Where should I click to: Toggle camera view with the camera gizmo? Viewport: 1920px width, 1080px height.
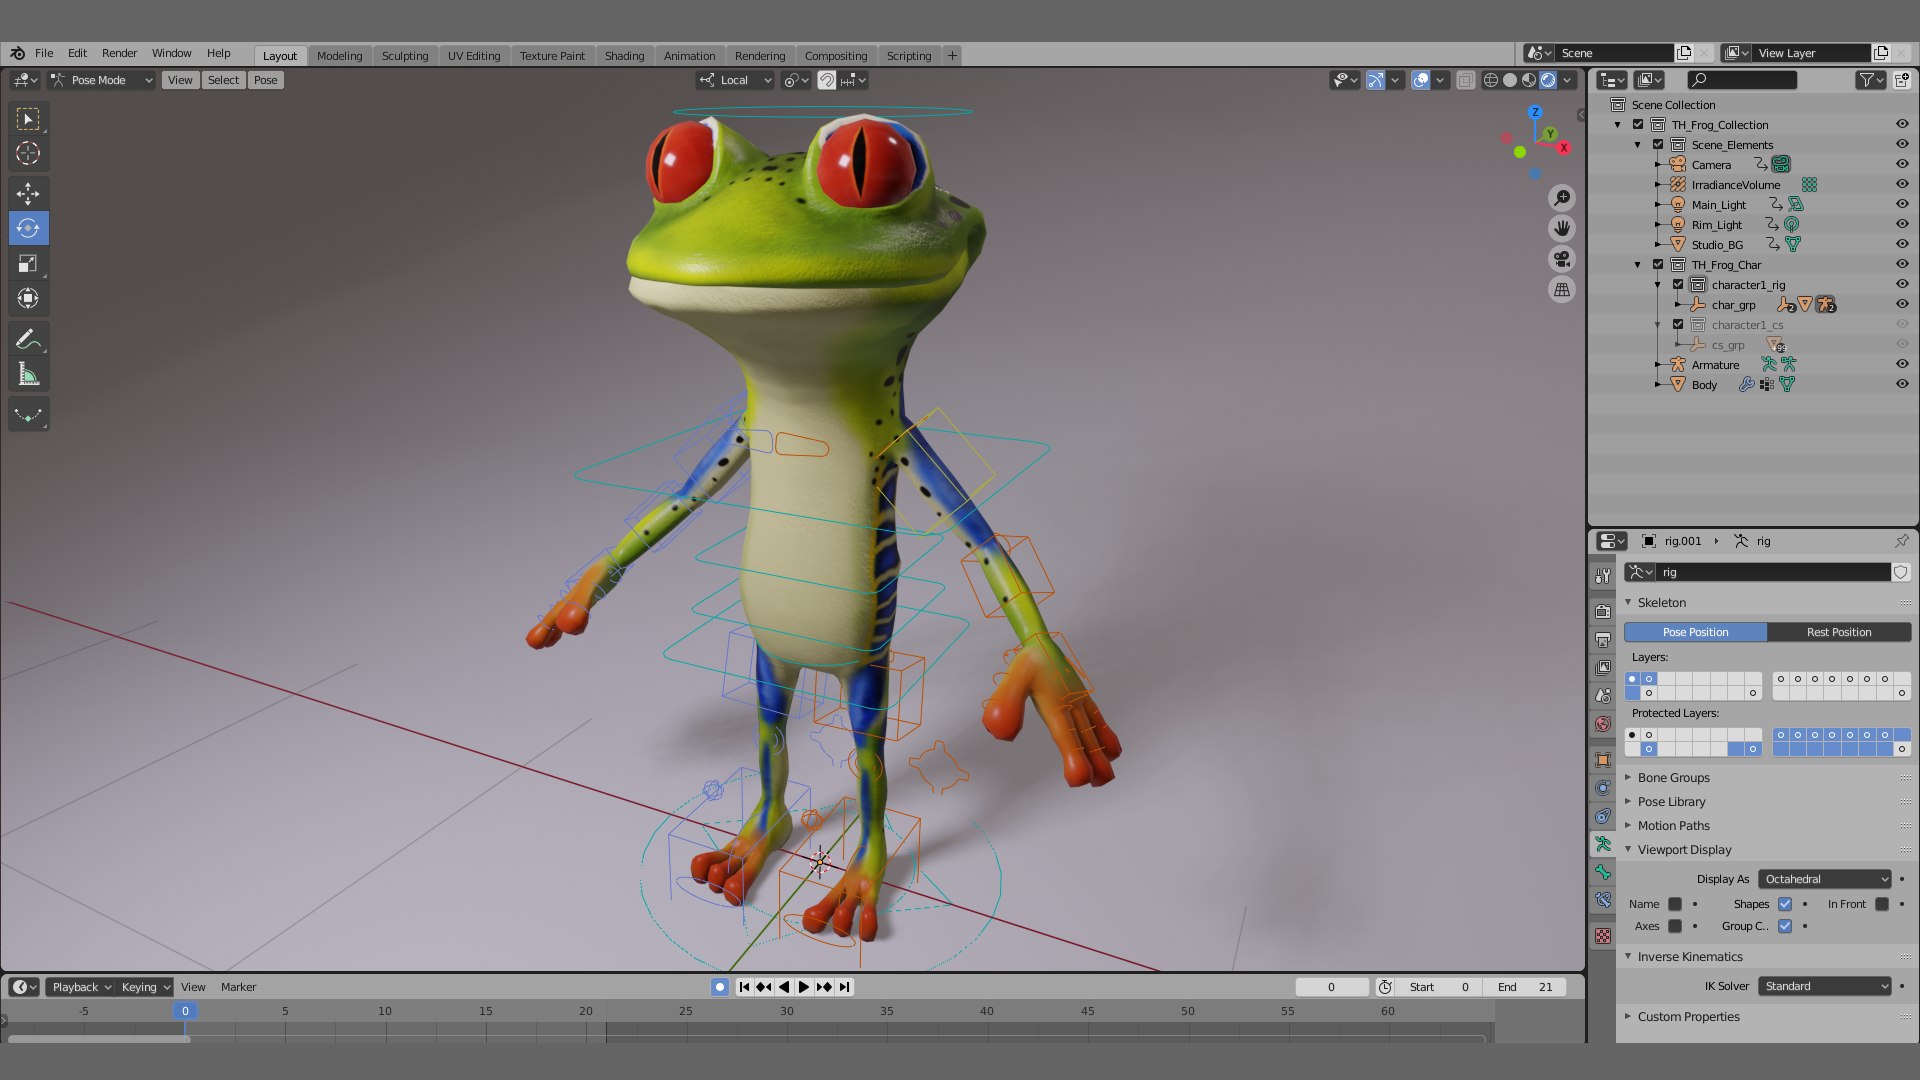pyautogui.click(x=1561, y=259)
